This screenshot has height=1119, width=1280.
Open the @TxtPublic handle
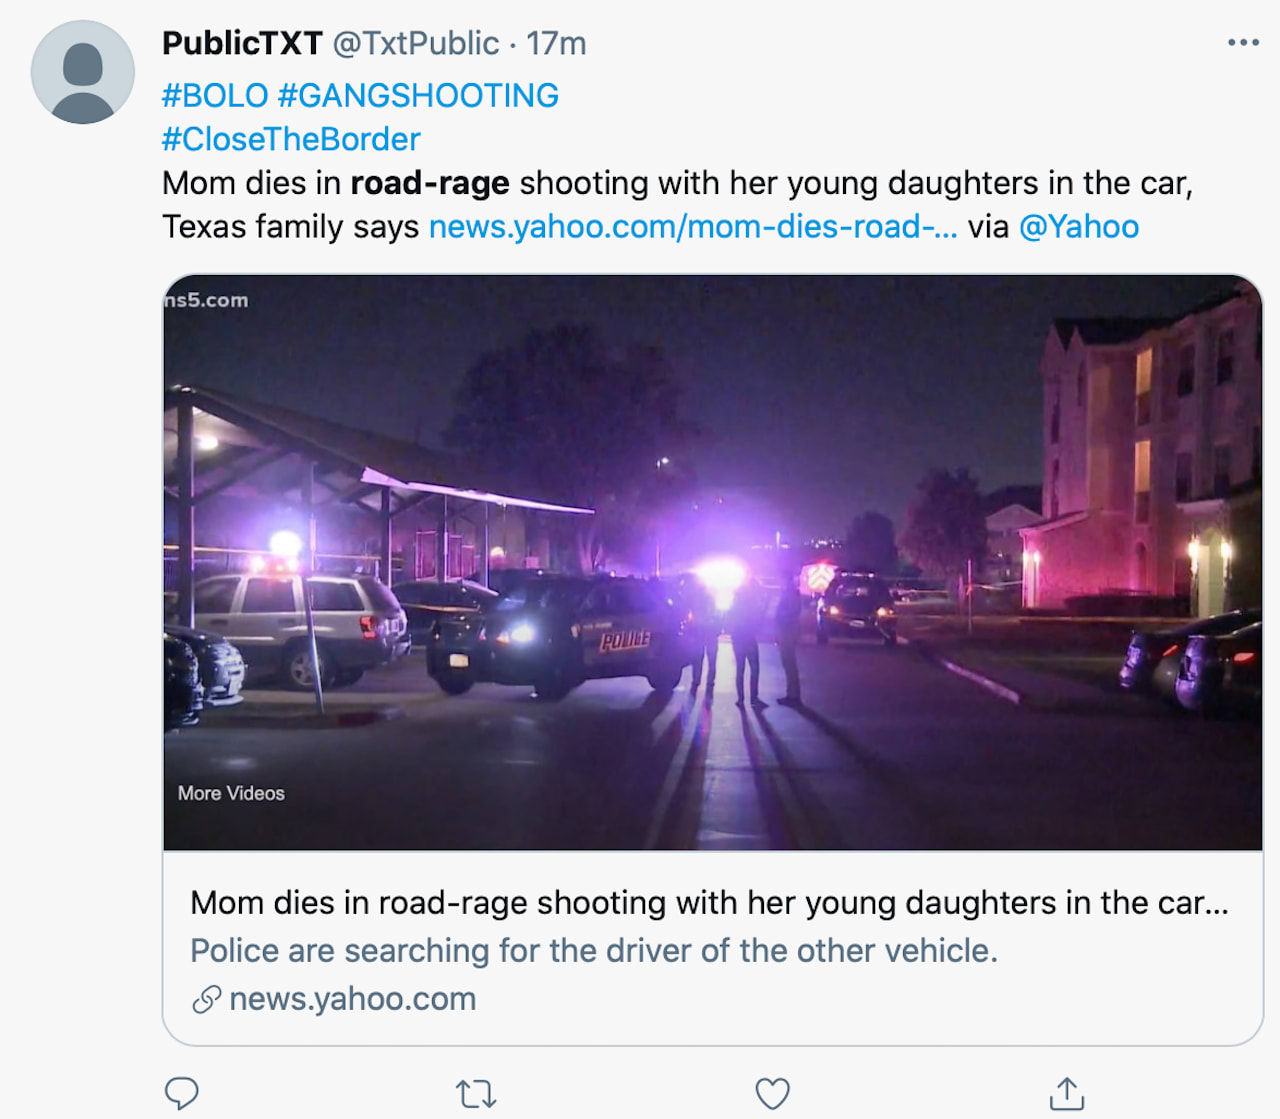[415, 44]
